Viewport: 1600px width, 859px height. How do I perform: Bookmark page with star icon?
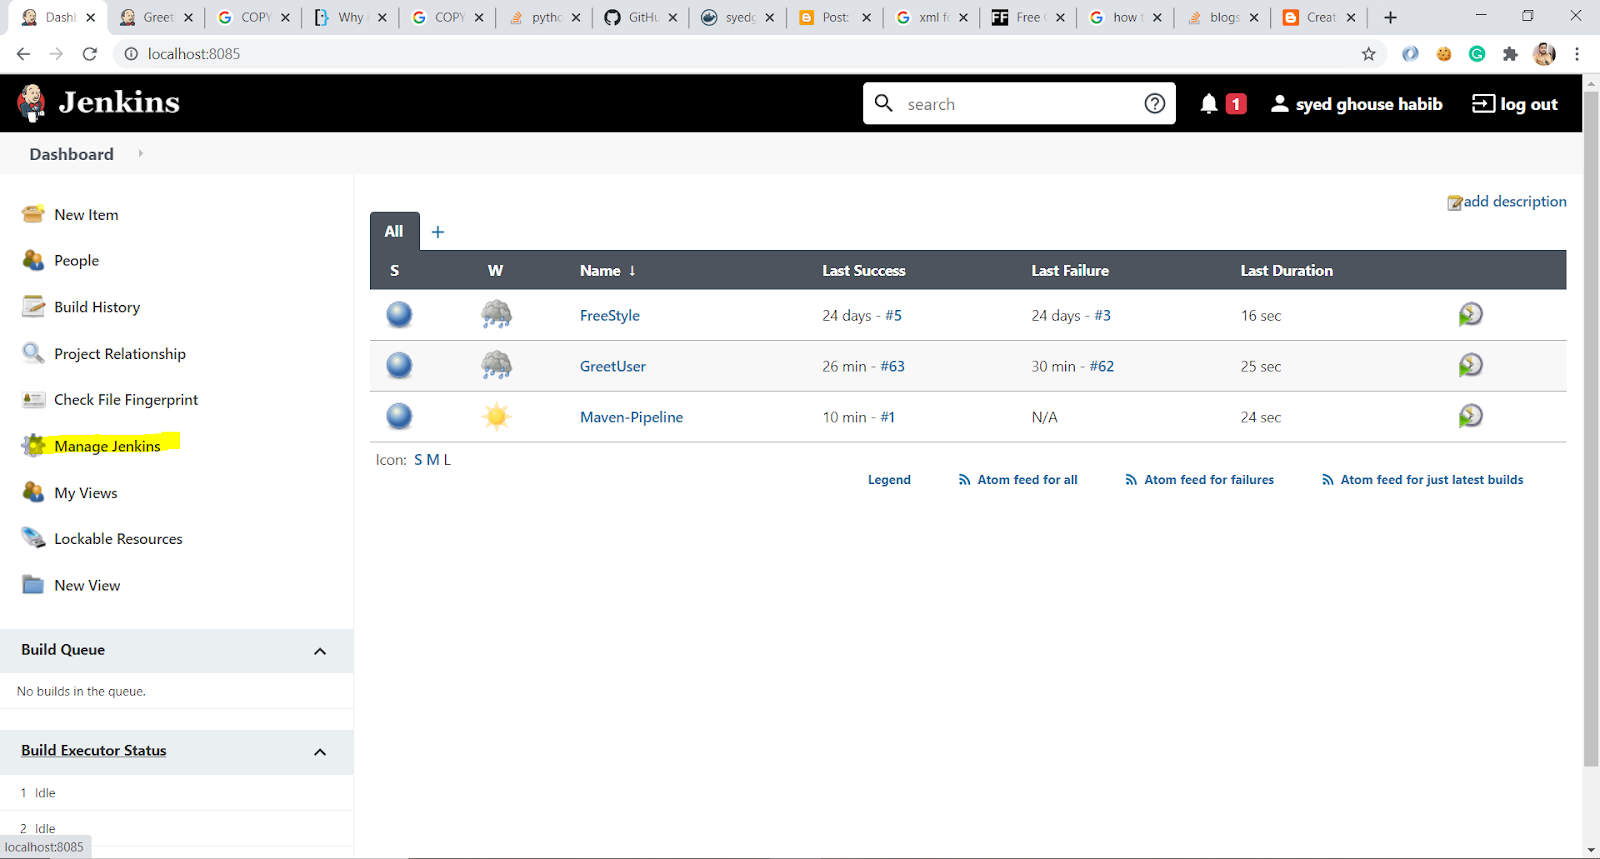tap(1369, 54)
